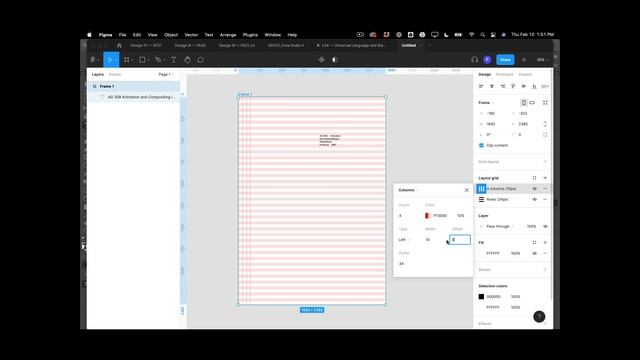Align selection to bottom

pyautogui.click(x=534, y=86)
